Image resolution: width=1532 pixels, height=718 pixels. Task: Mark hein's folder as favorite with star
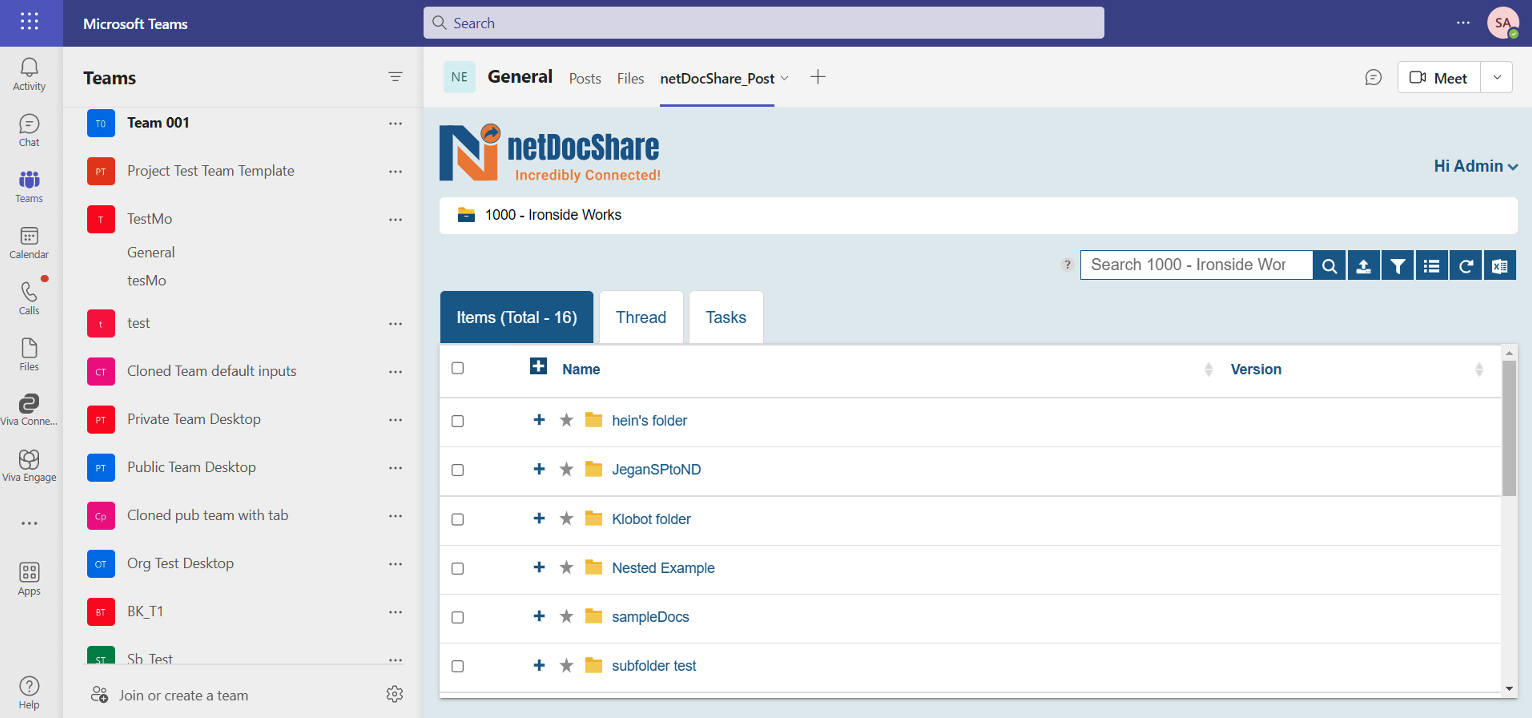point(566,420)
